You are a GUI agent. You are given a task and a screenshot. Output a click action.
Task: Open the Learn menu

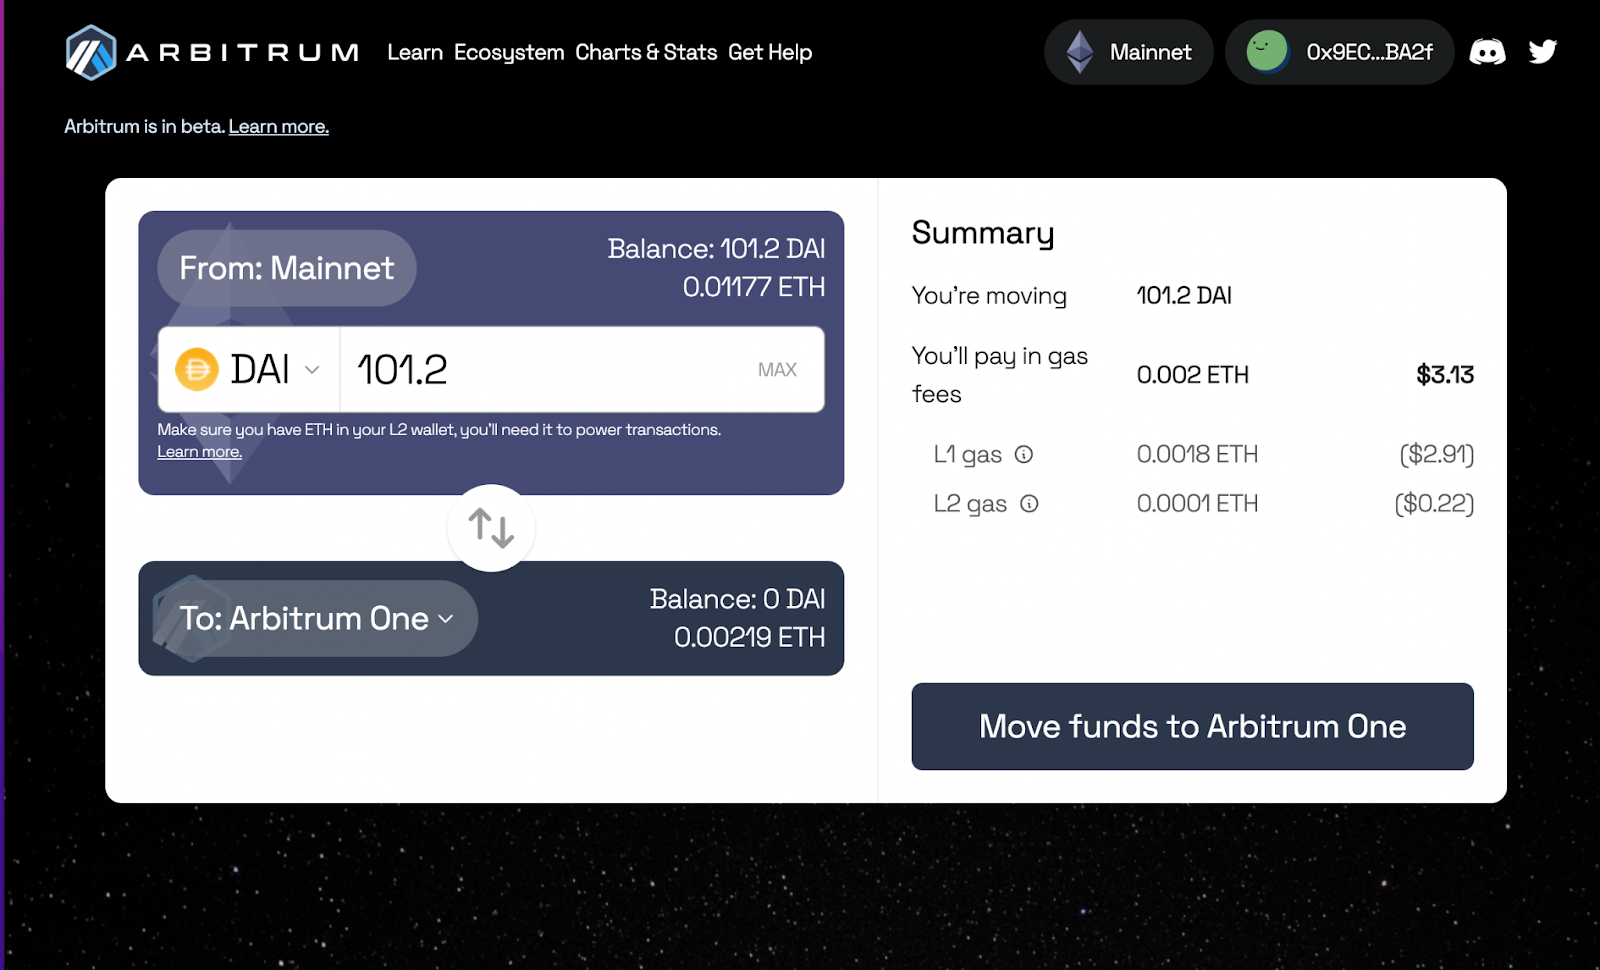415,52
